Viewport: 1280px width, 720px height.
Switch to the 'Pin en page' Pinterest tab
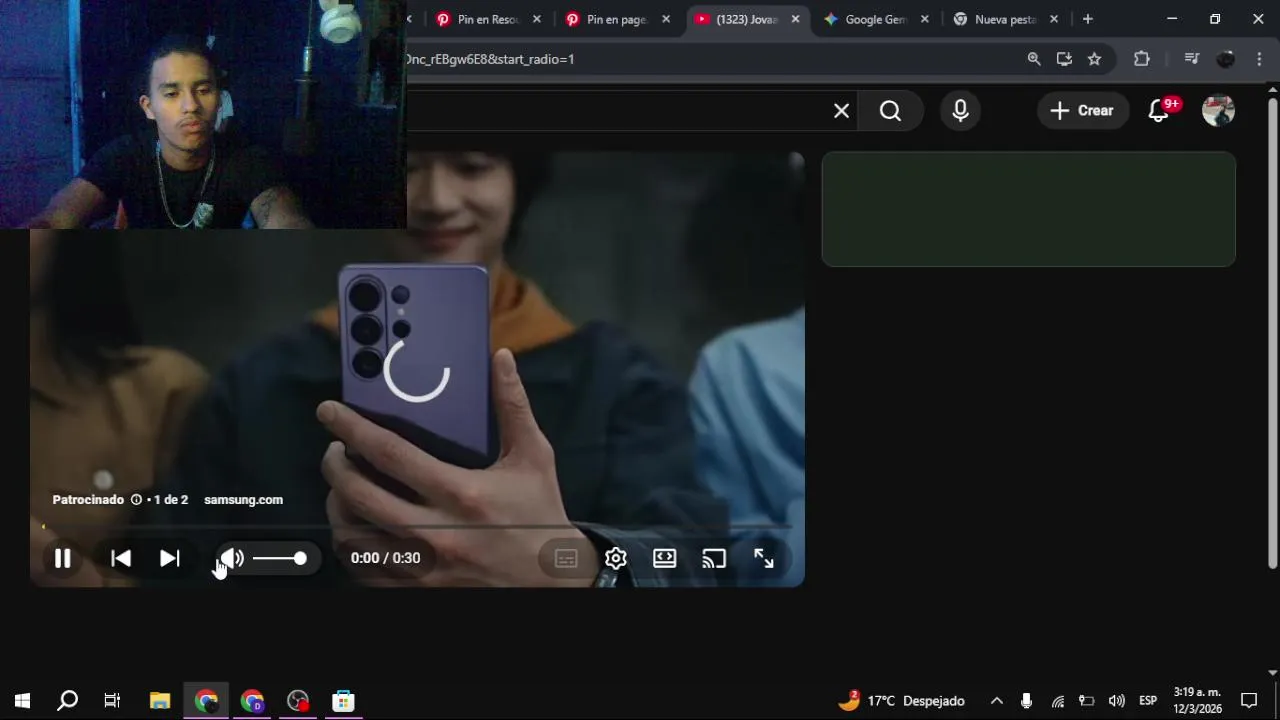click(x=606, y=19)
